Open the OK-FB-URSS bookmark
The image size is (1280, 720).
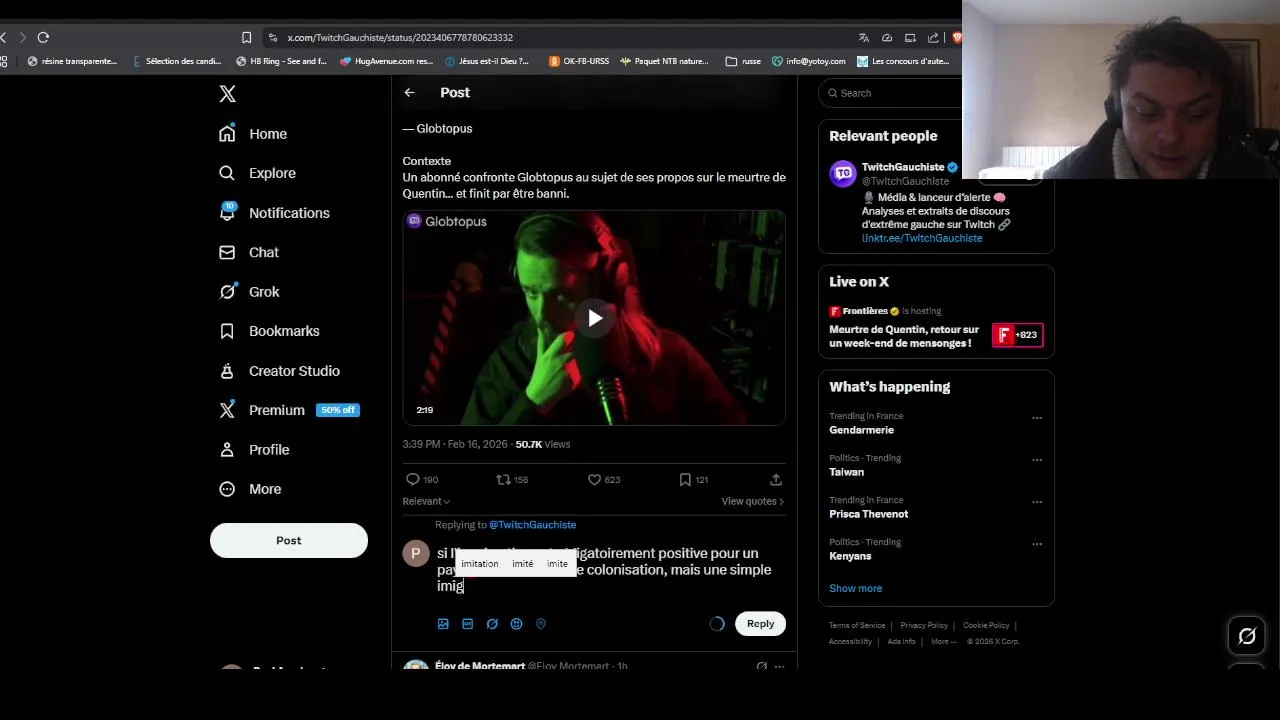tap(579, 61)
